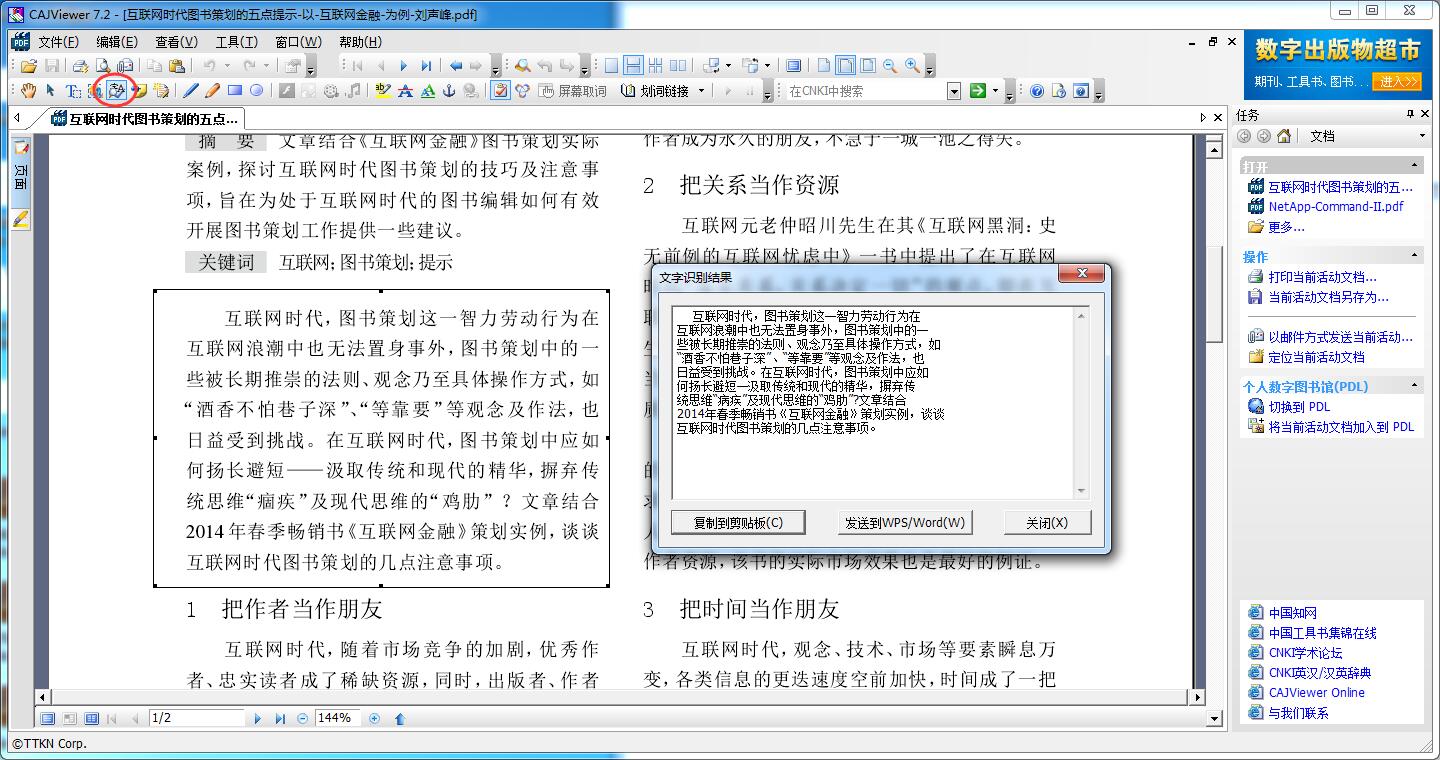Collapse the 操作 section in task pane
1440x760 pixels.
(1416, 255)
